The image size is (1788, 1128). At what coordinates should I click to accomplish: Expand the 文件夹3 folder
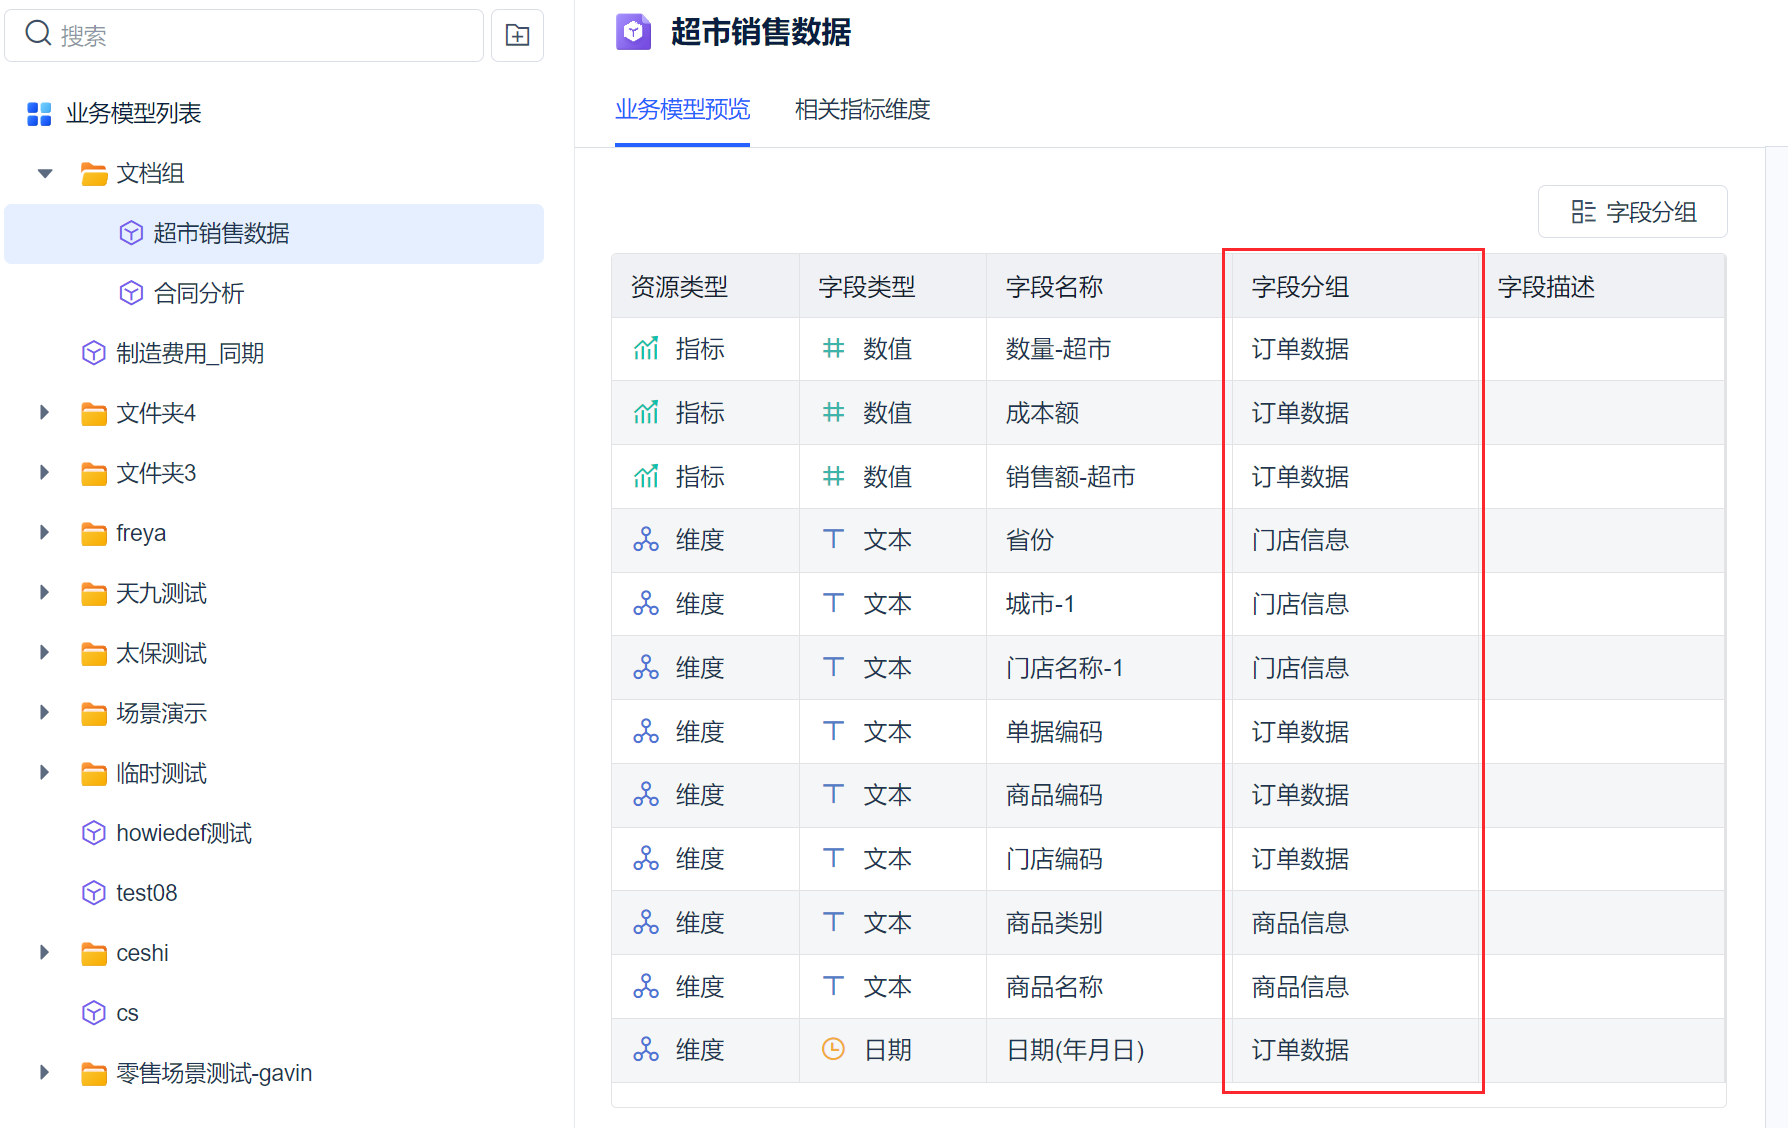pos(44,472)
